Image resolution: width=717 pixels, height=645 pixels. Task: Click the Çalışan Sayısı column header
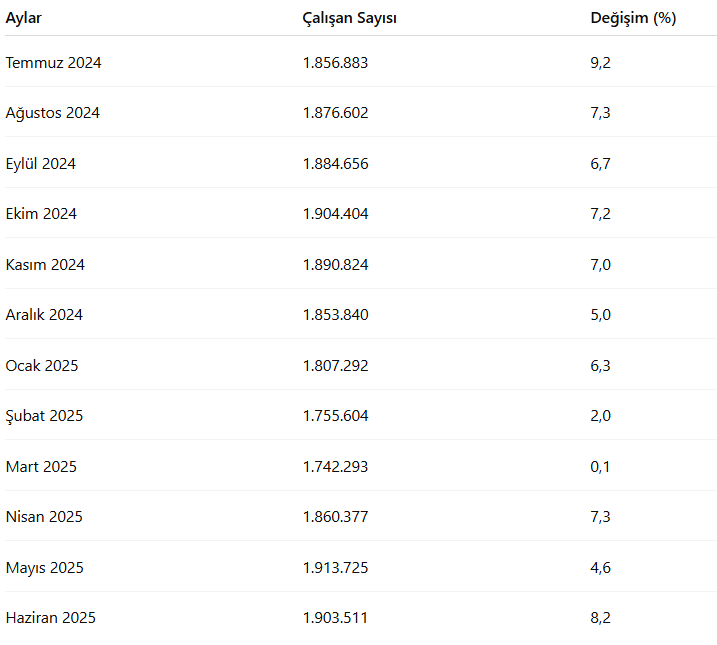pyautogui.click(x=350, y=18)
